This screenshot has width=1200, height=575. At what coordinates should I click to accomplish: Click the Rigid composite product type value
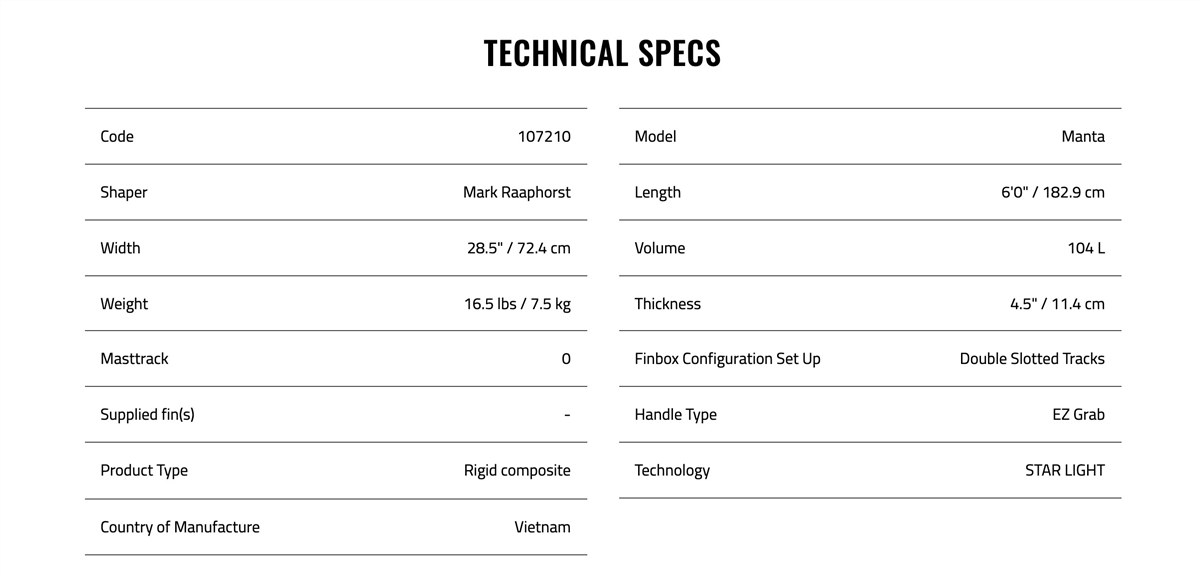pyautogui.click(x=517, y=470)
